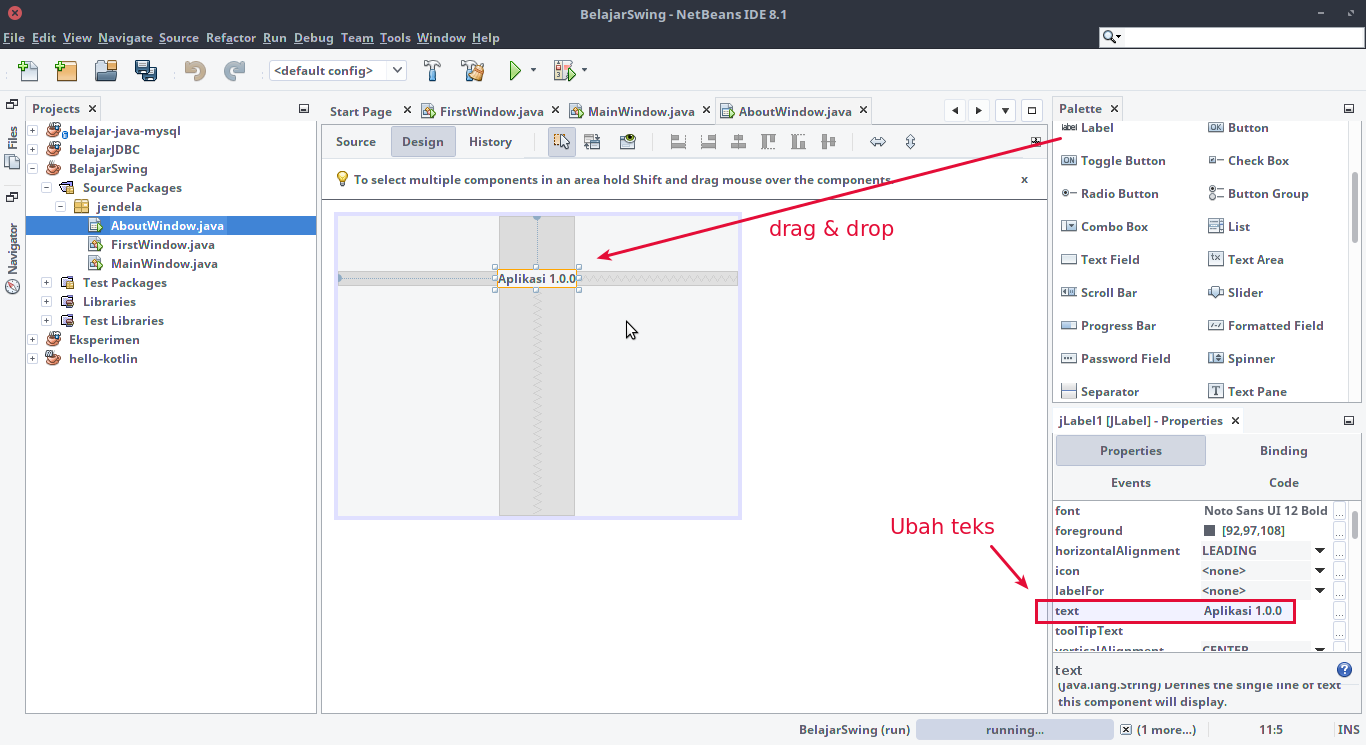
Task: Click the New File toolbar icon
Action: click(28, 71)
